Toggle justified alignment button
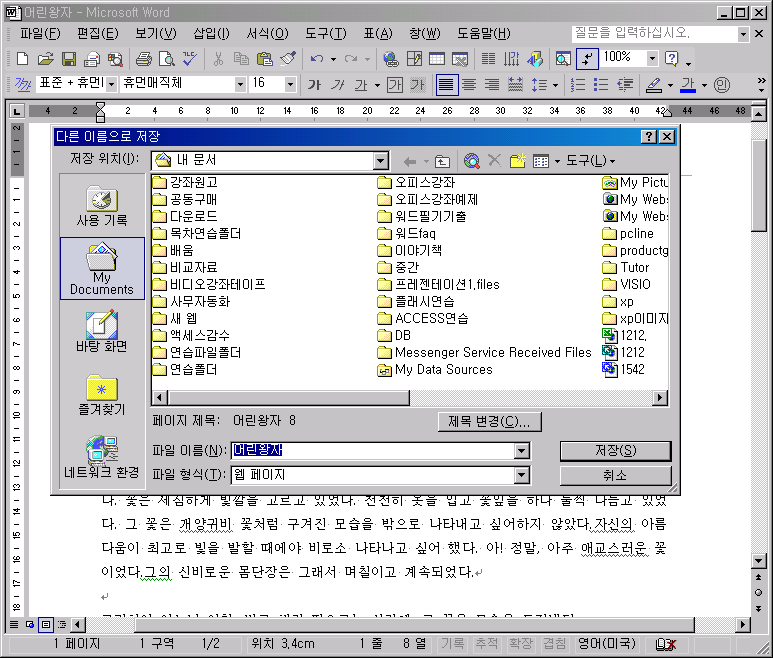The height and width of the screenshot is (658, 773). [446, 85]
